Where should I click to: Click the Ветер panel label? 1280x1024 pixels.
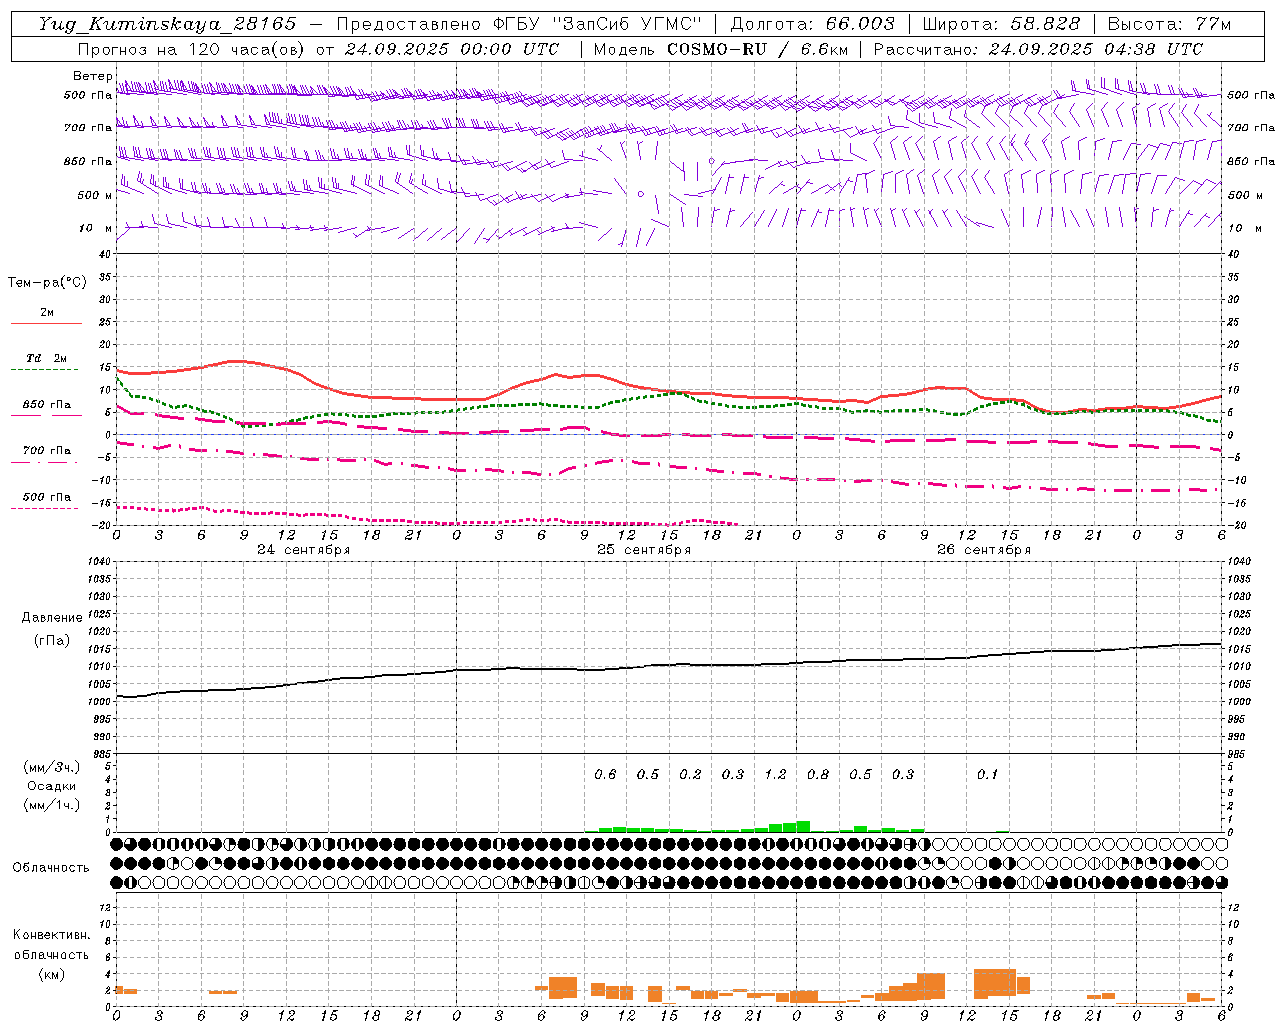pyautogui.click(x=92, y=76)
